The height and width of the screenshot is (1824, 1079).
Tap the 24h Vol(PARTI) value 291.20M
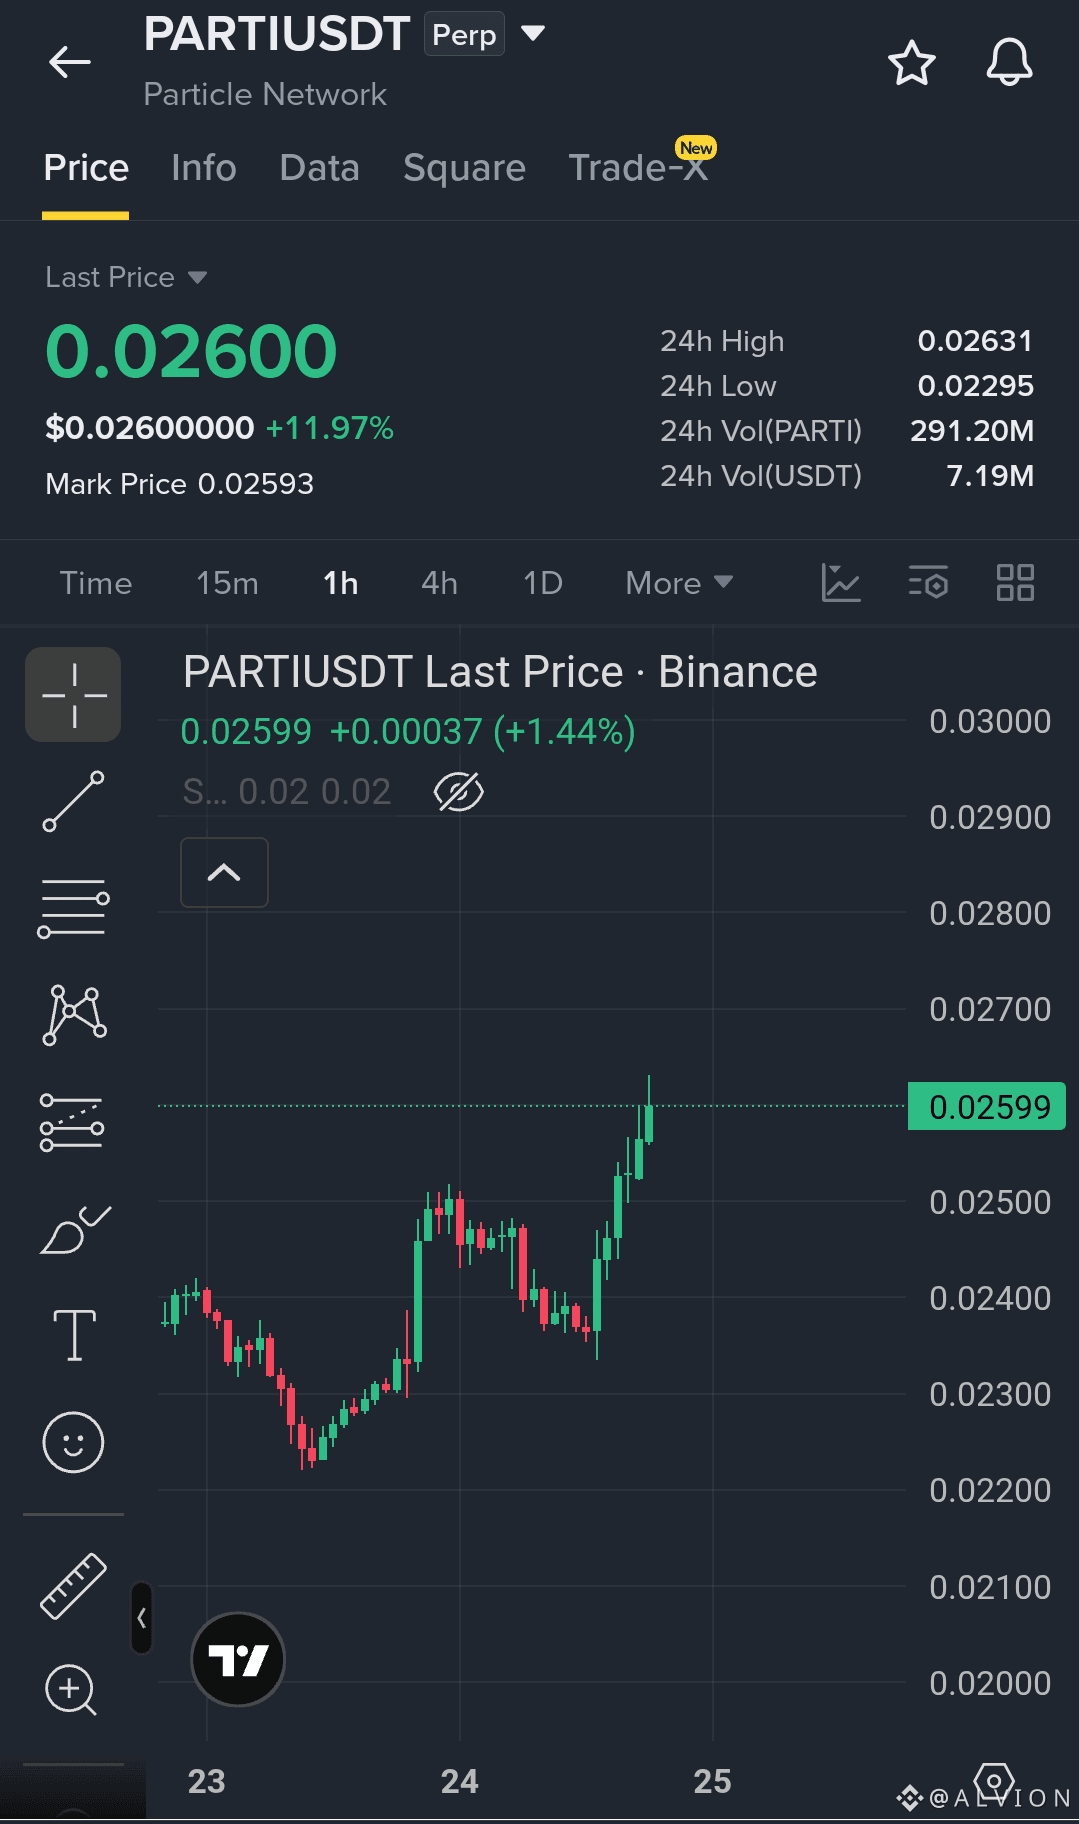coord(972,431)
